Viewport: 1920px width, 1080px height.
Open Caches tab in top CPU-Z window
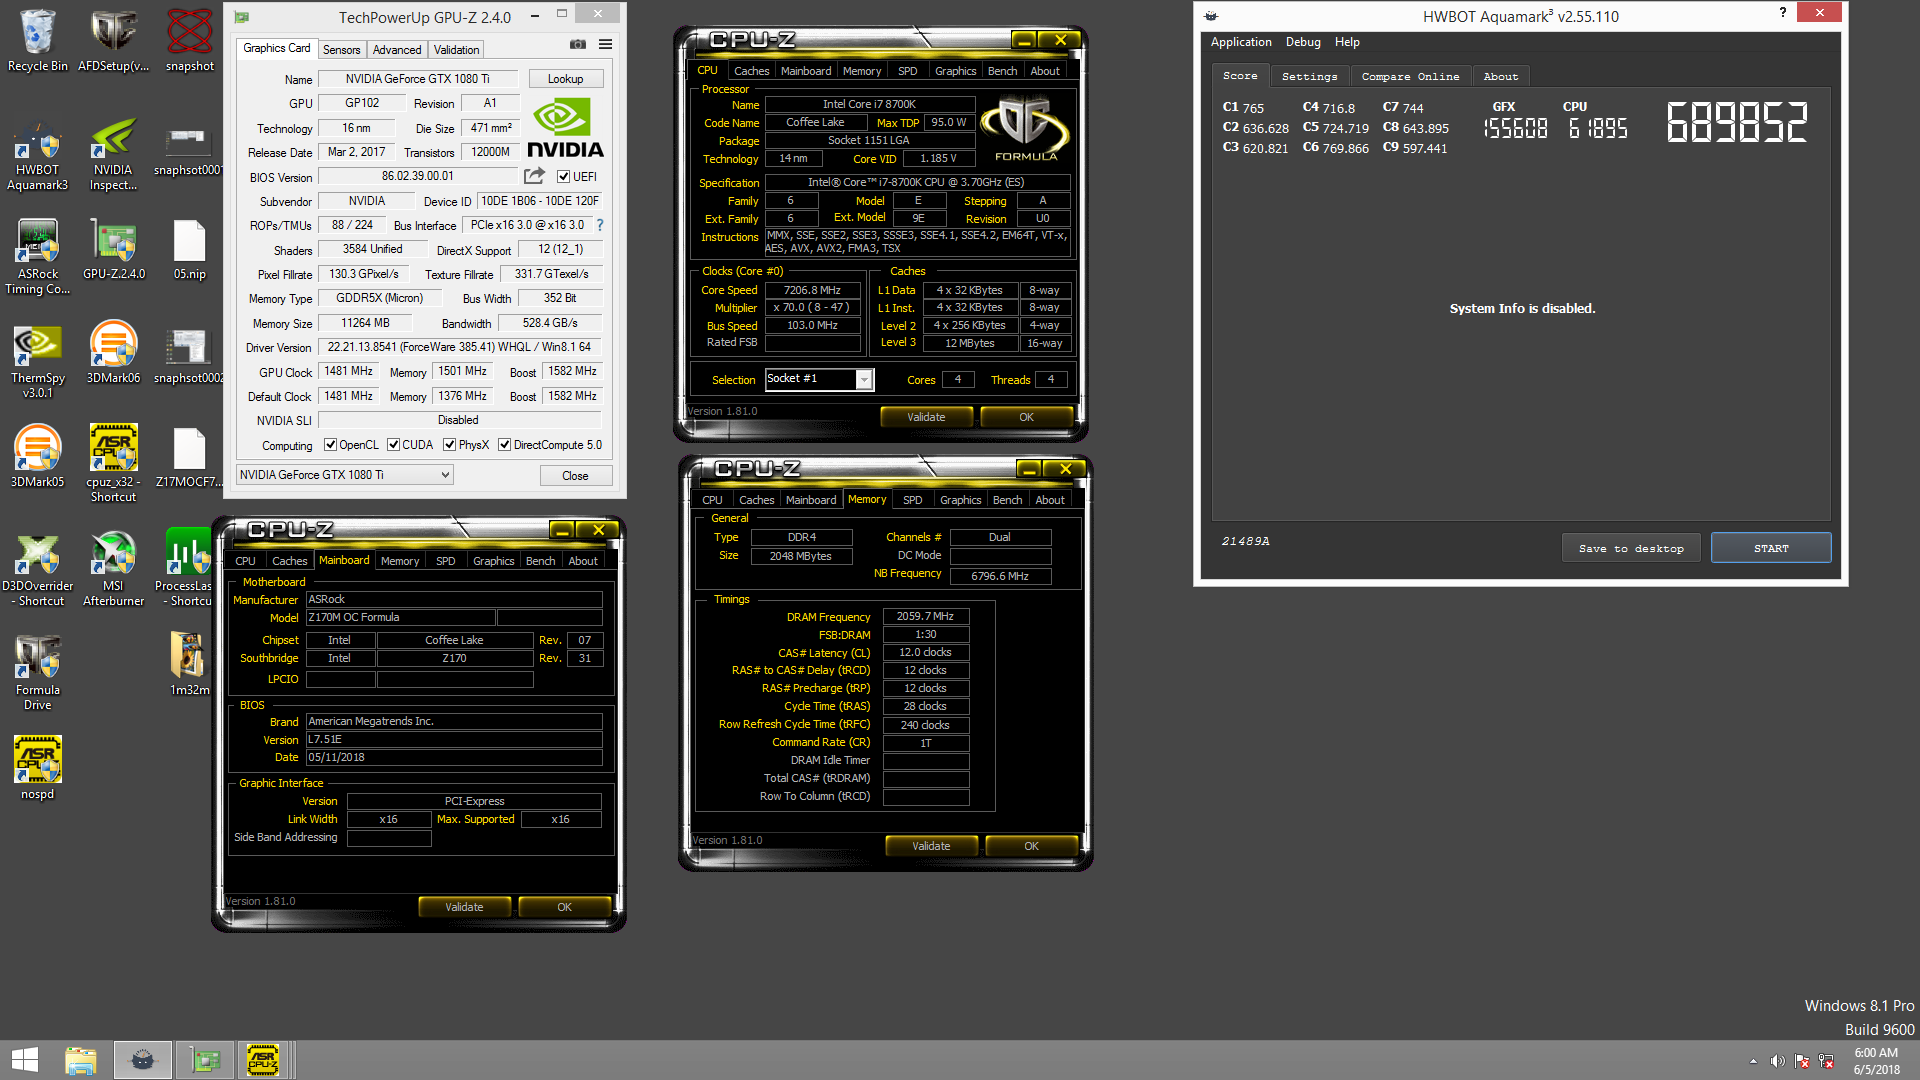pos(751,71)
